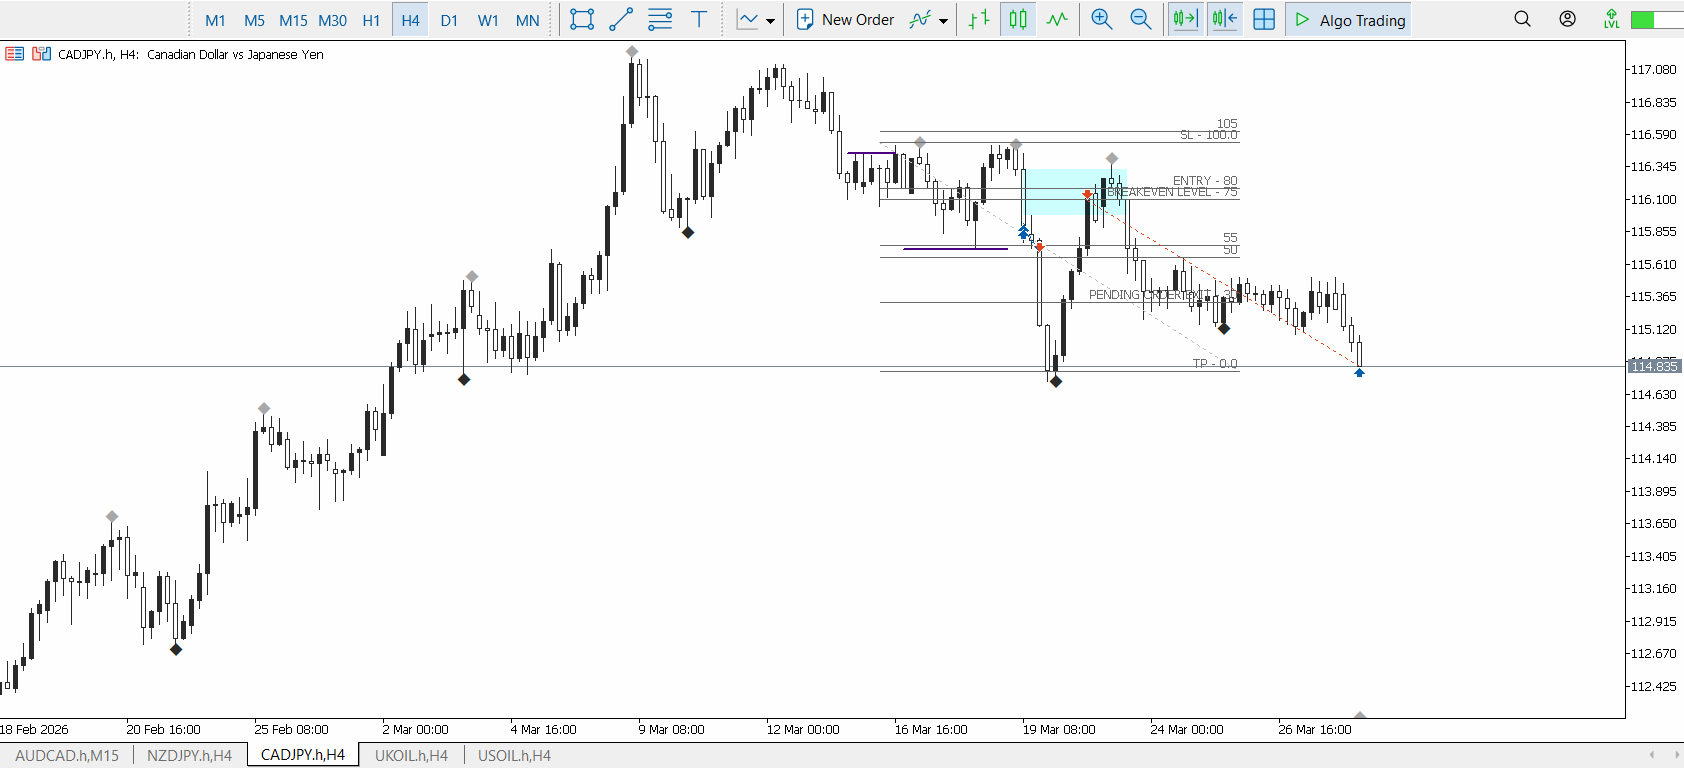The image size is (1684, 768).
Task: Select the H4 timeframe
Action: [410, 20]
